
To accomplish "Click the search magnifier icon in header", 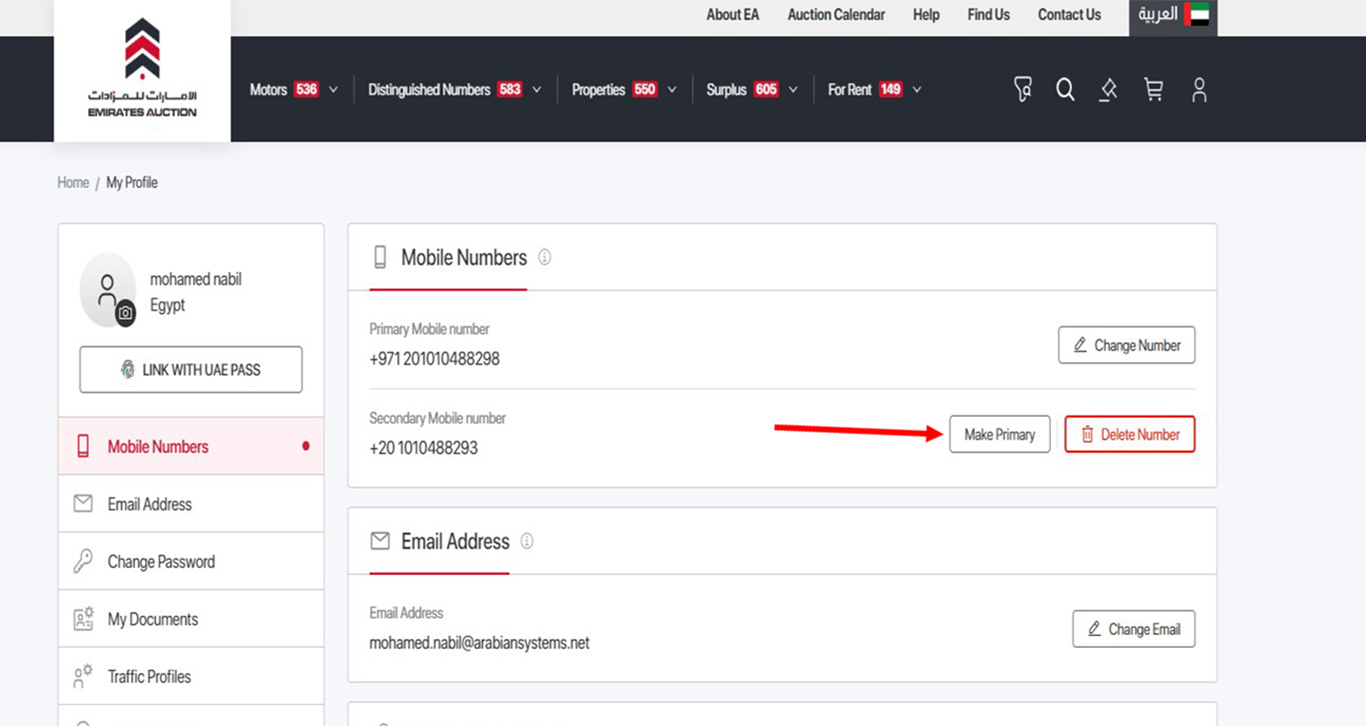I will pyautogui.click(x=1065, y=90).
